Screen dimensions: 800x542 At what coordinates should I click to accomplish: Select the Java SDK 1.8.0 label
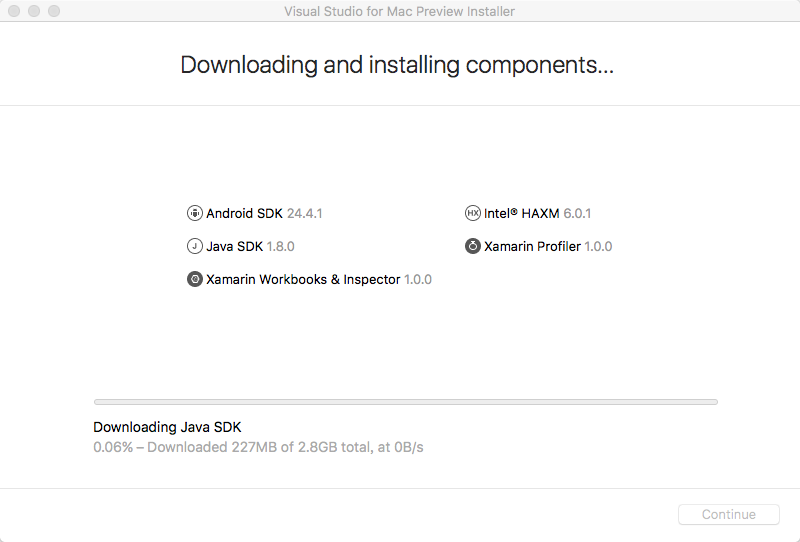(x=250, y=247)
